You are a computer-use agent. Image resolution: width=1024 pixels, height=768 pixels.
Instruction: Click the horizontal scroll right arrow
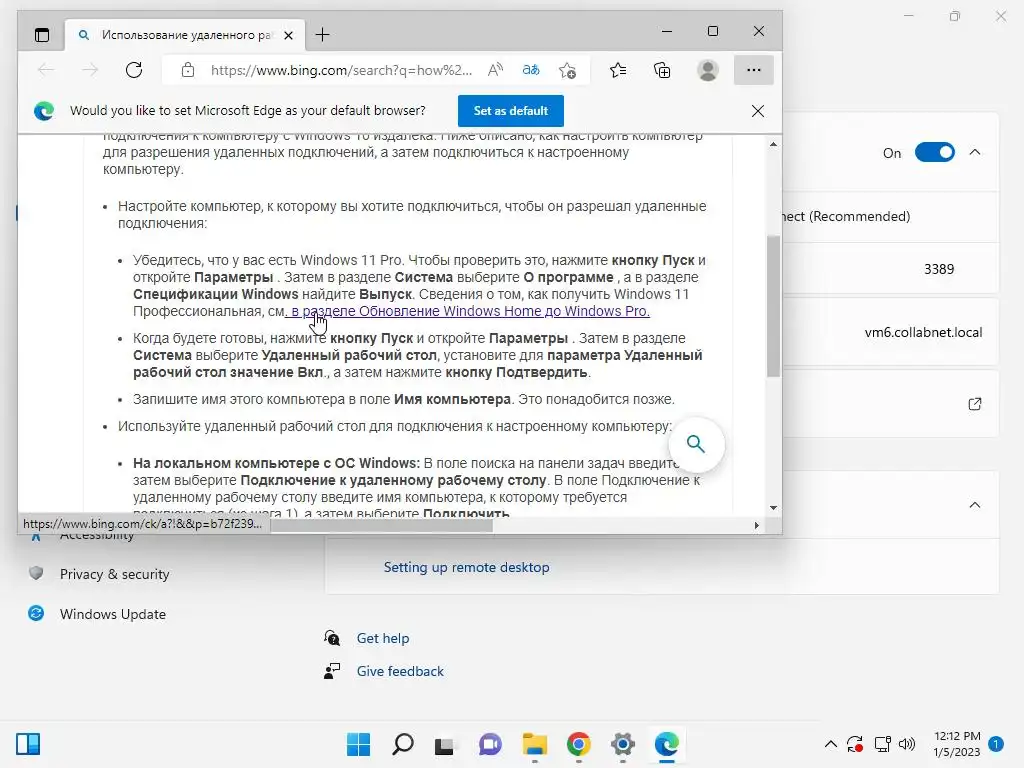(x=757, y=525)
